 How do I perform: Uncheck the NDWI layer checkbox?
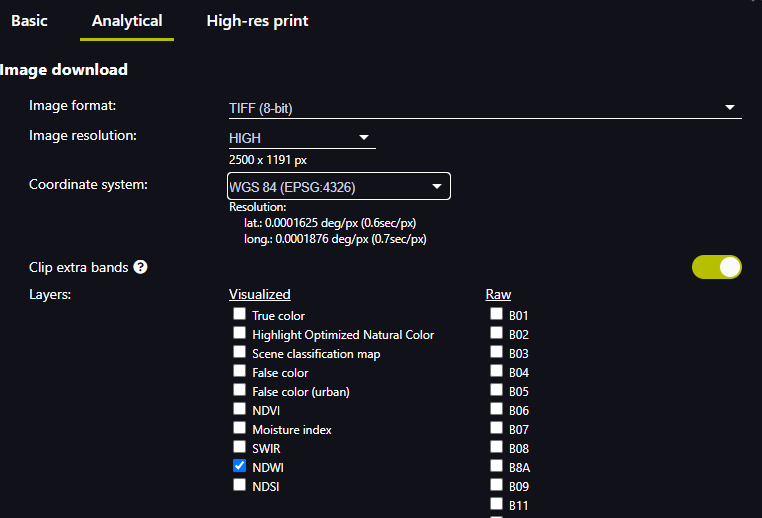coord(239,466)
